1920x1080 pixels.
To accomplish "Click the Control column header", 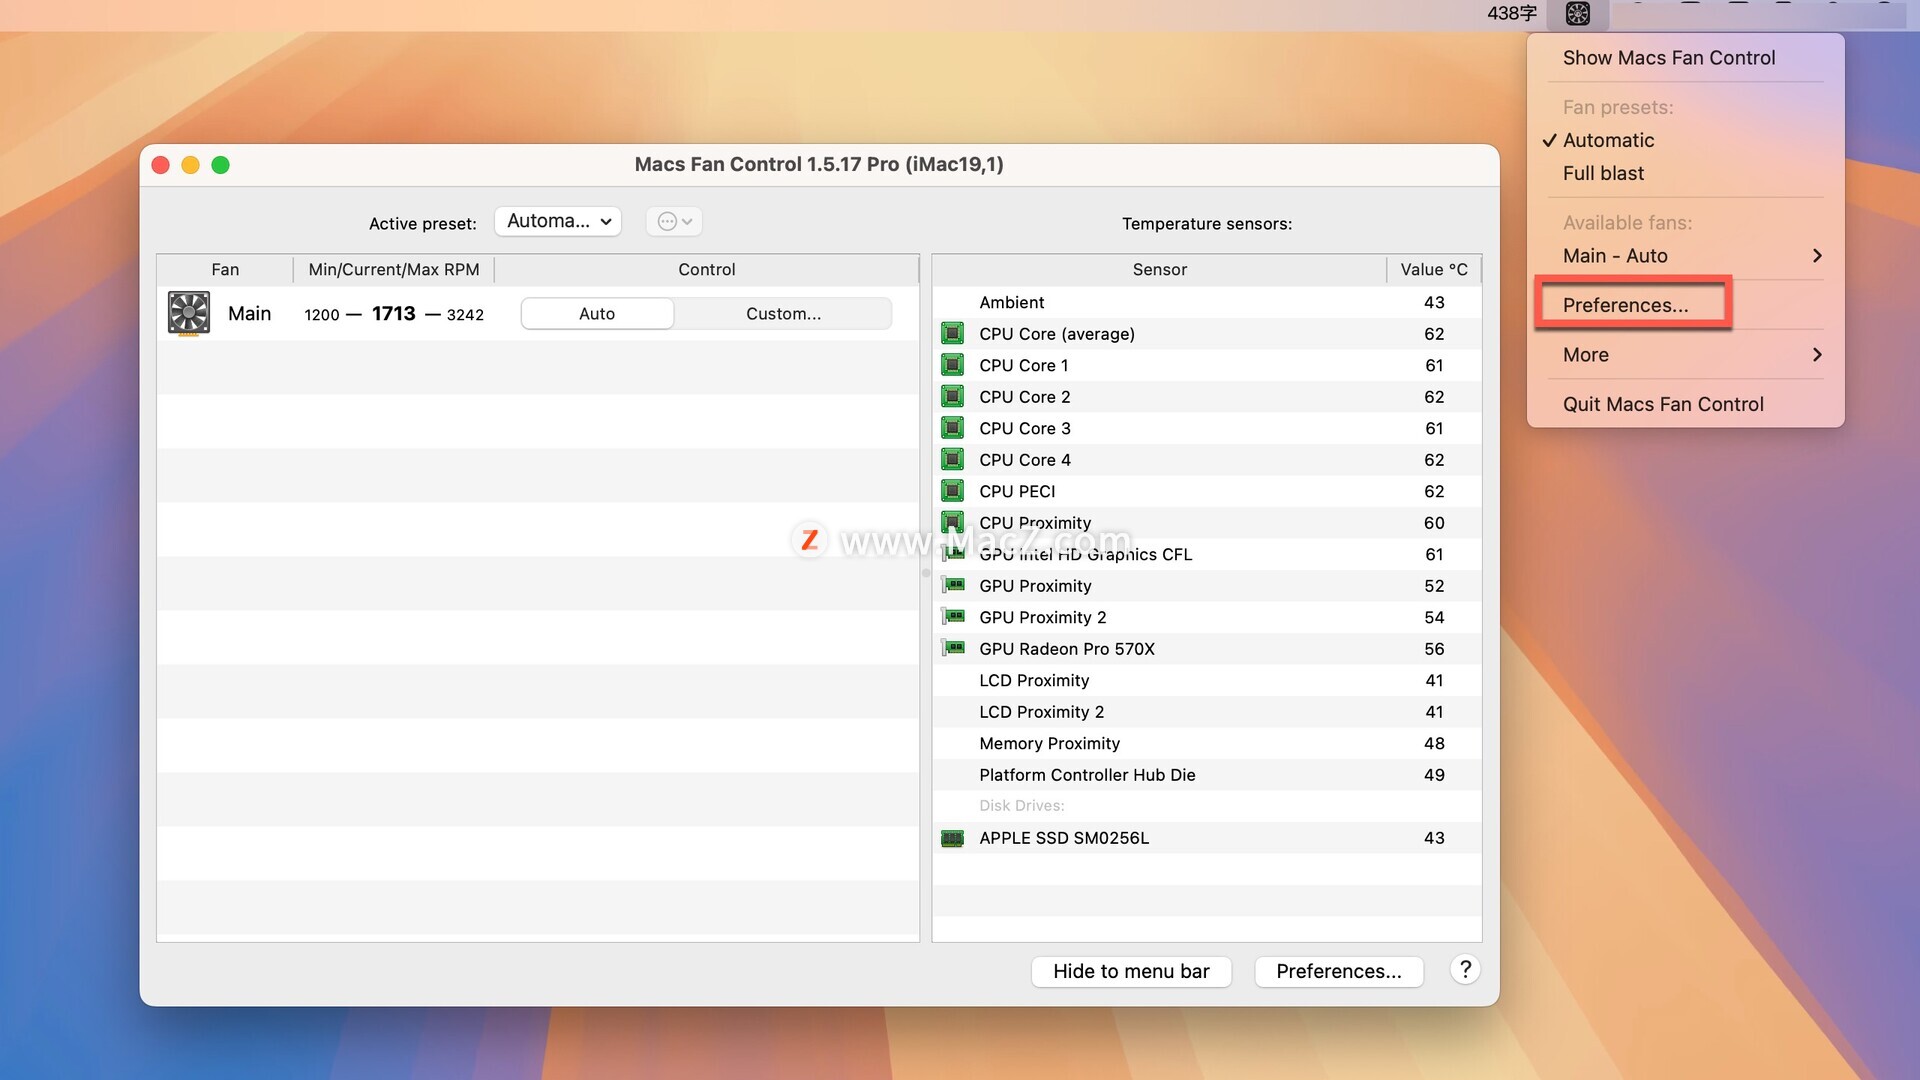I will [706, 269].
